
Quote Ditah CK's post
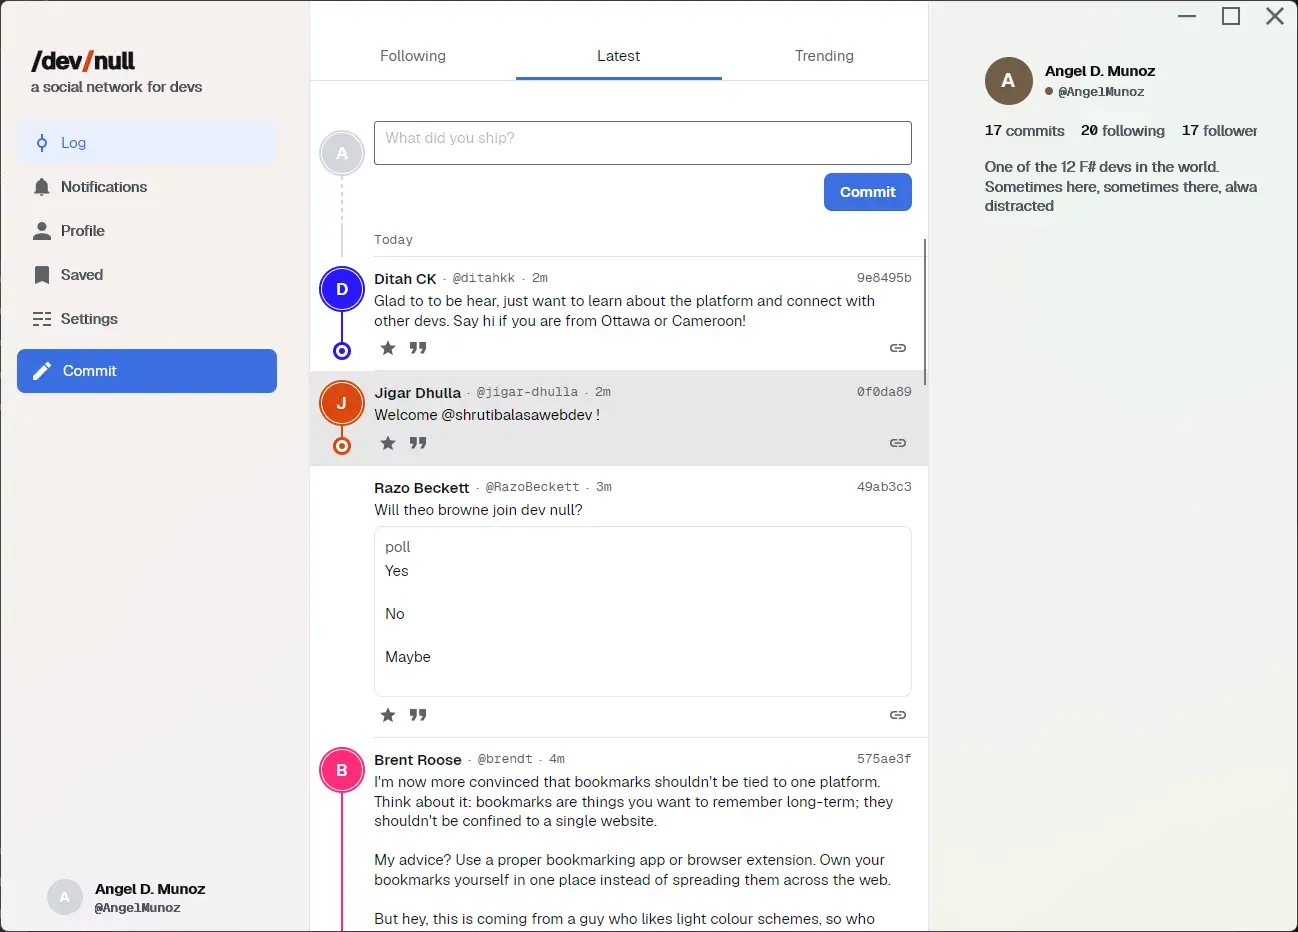pyautogui.click(x=418, y=348)
